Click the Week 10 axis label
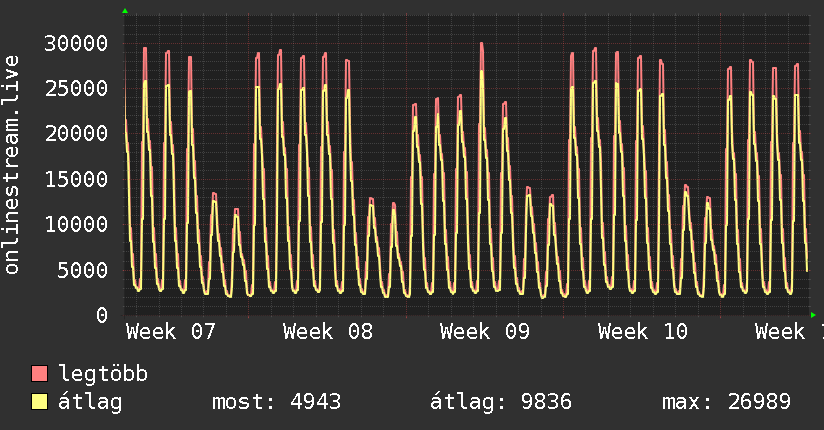Viewport: 824px width, 430px height. 643,331
